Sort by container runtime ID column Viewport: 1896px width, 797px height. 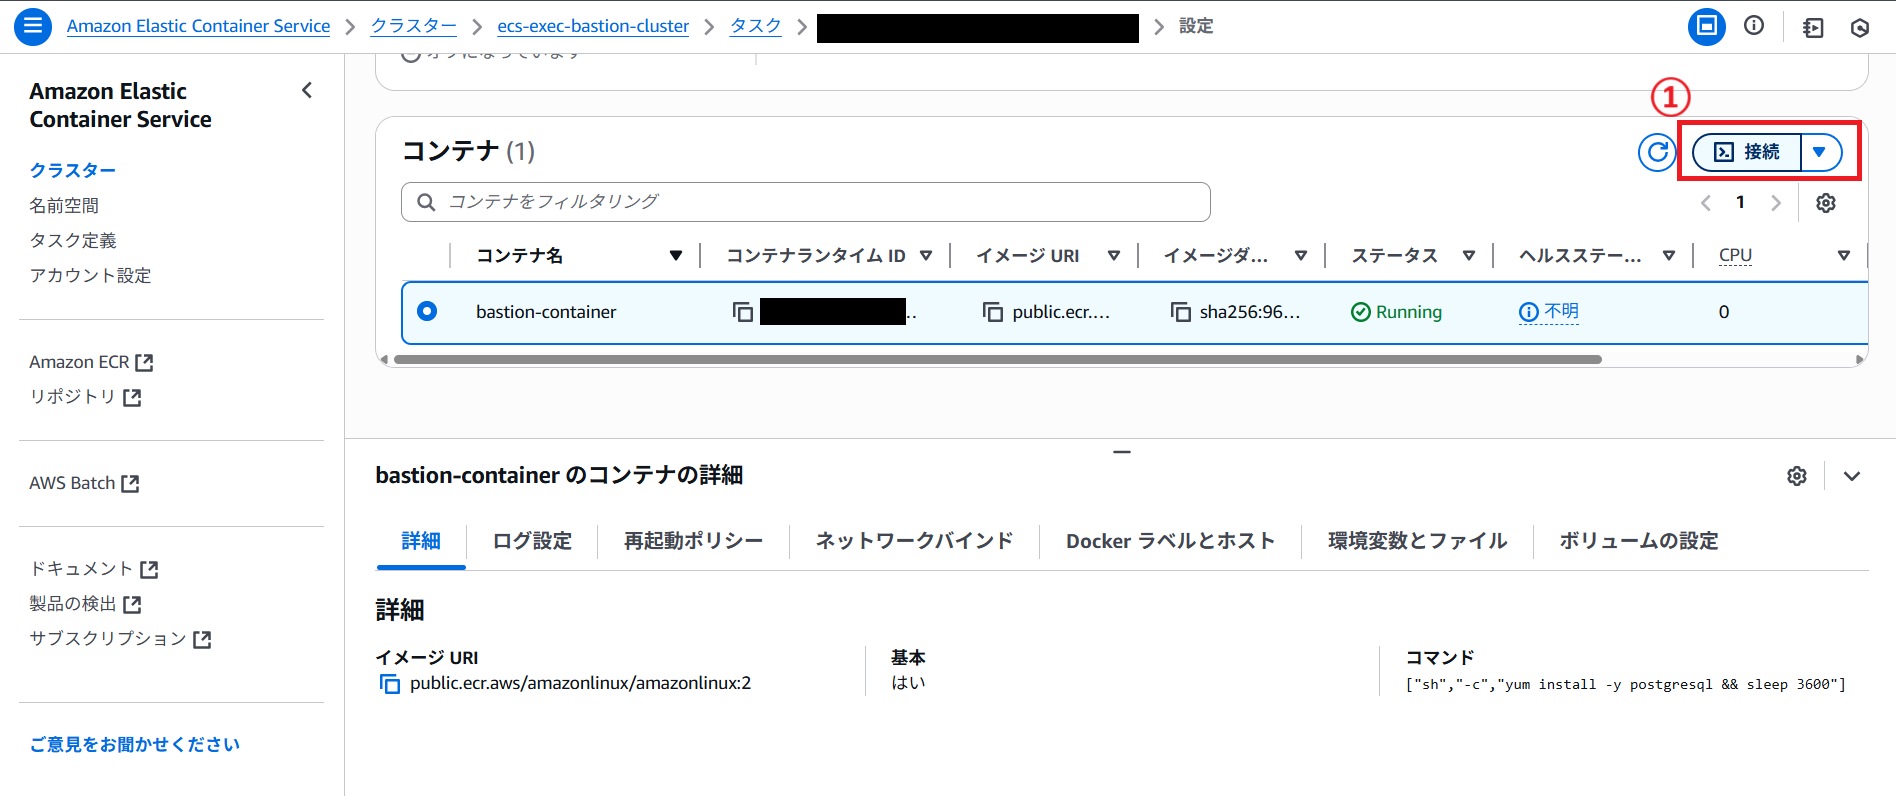(926, 256)
